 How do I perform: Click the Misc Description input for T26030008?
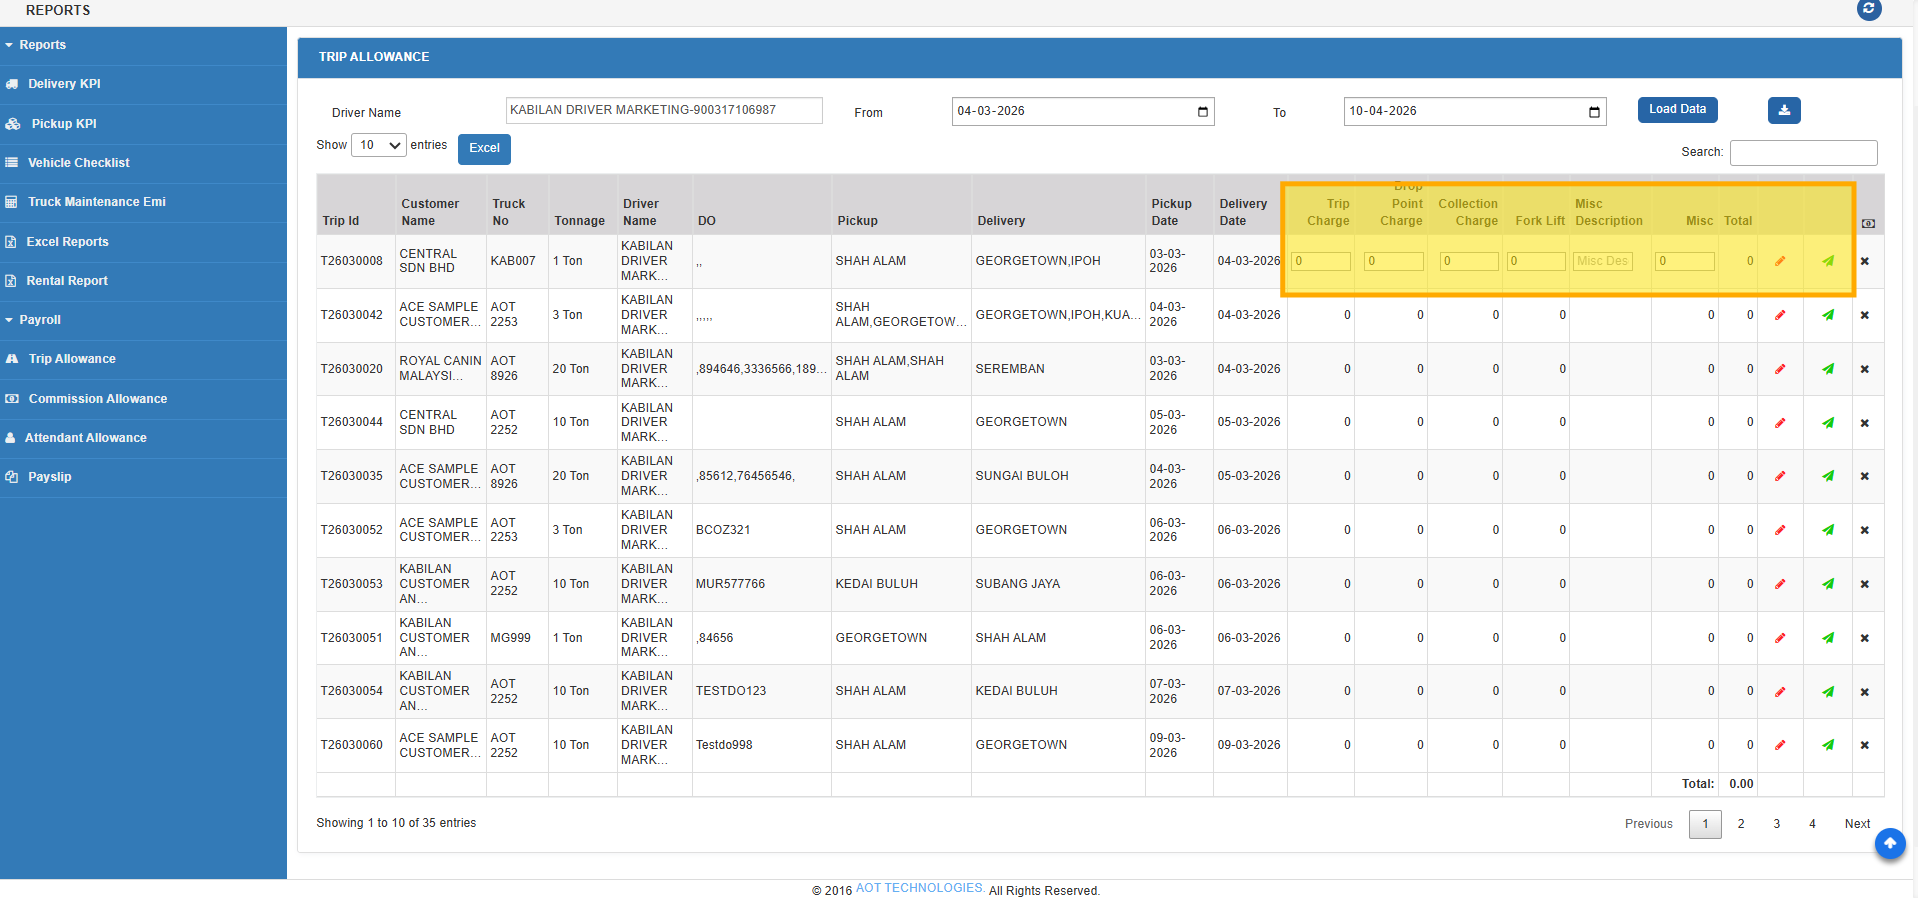click(1603, 261)
